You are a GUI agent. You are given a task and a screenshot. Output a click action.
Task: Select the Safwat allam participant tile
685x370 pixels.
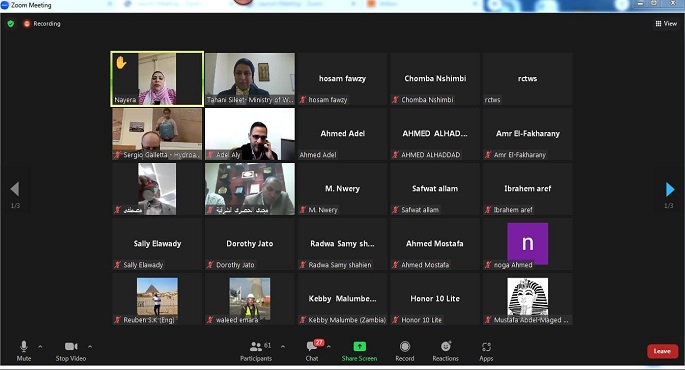[x=435, y=189]
